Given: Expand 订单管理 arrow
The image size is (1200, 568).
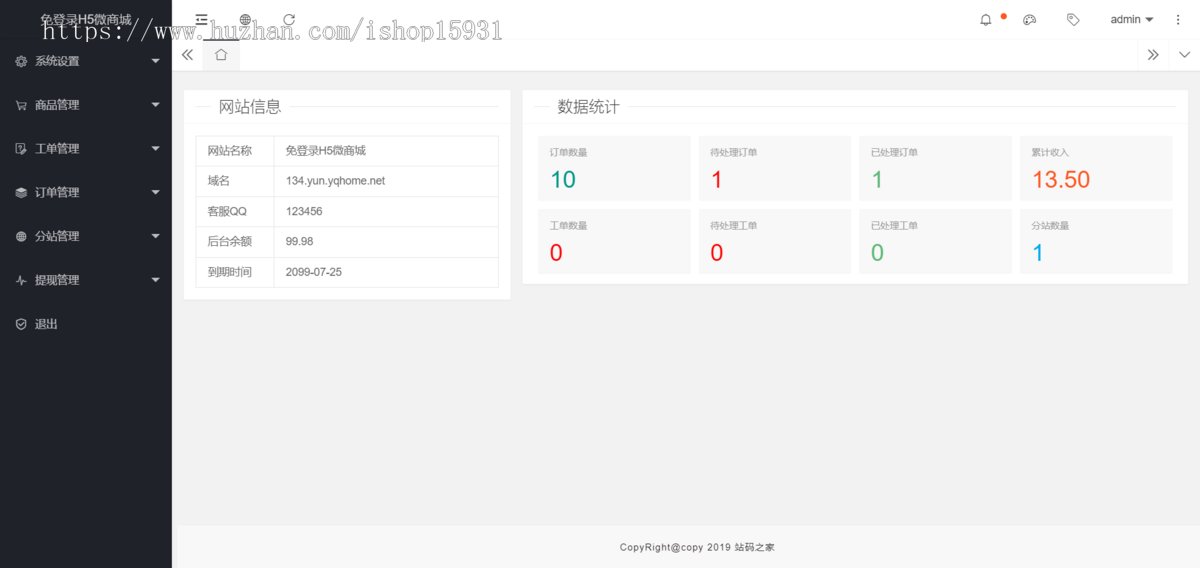Looking at the screenshot, I should point(155,193).
